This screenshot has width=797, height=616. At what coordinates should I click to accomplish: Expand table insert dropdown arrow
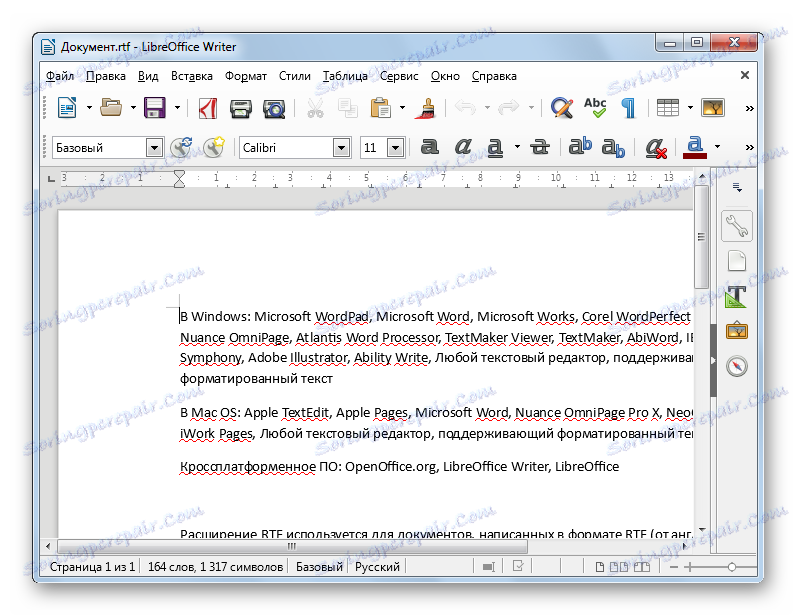point(690,108)
